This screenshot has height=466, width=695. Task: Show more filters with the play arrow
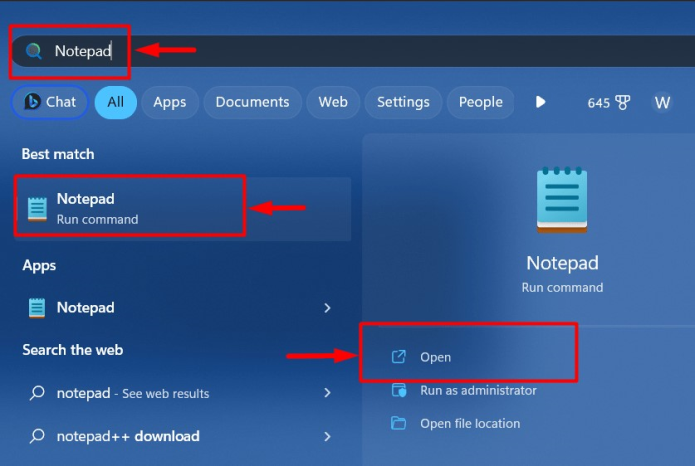(x=540, y=102)
